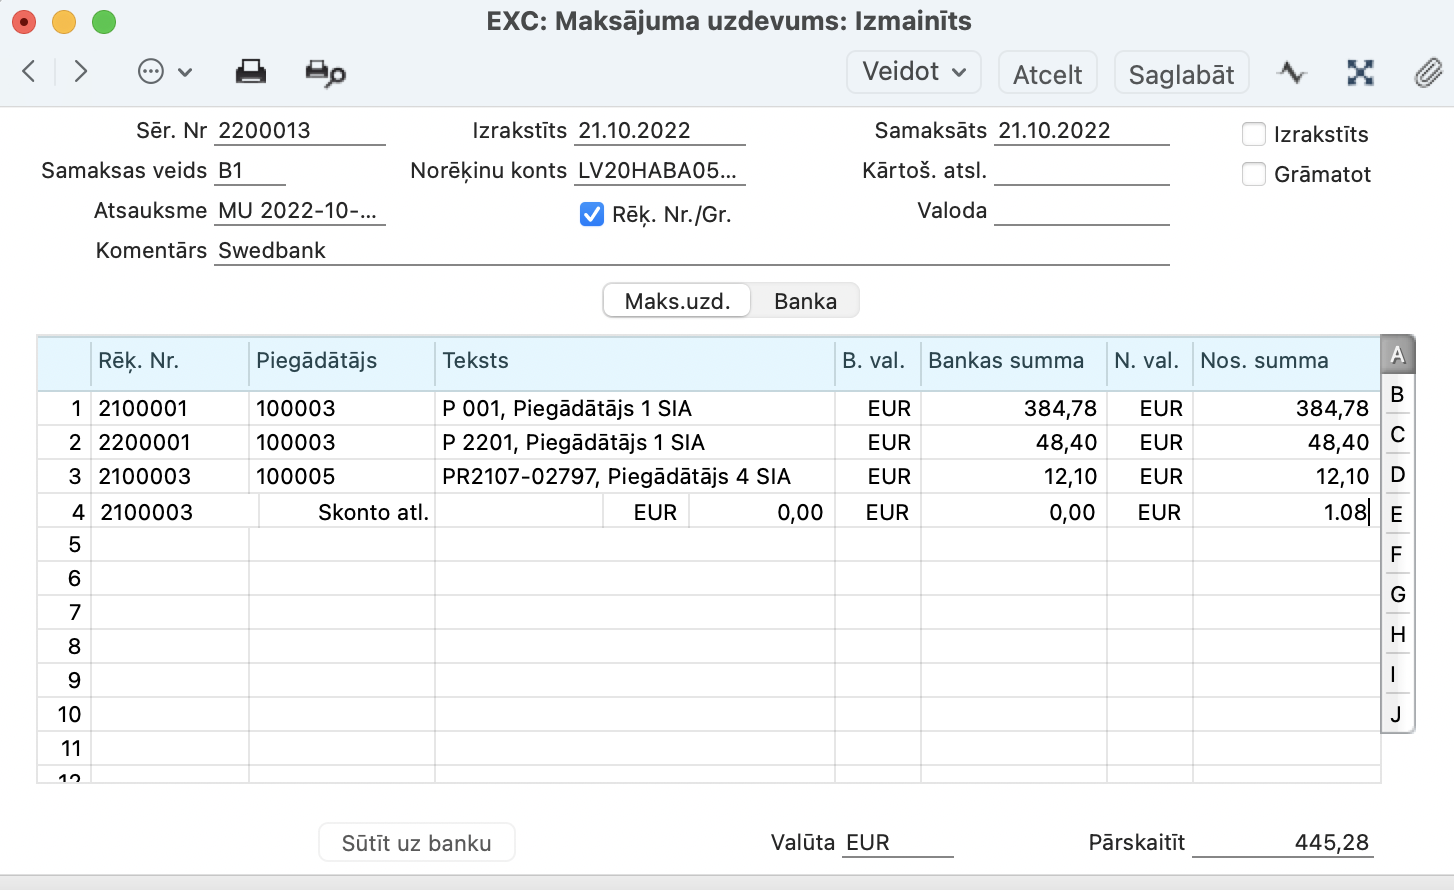Expand the Veidot dropdown

pyautogui.click(x=913, y=72)
